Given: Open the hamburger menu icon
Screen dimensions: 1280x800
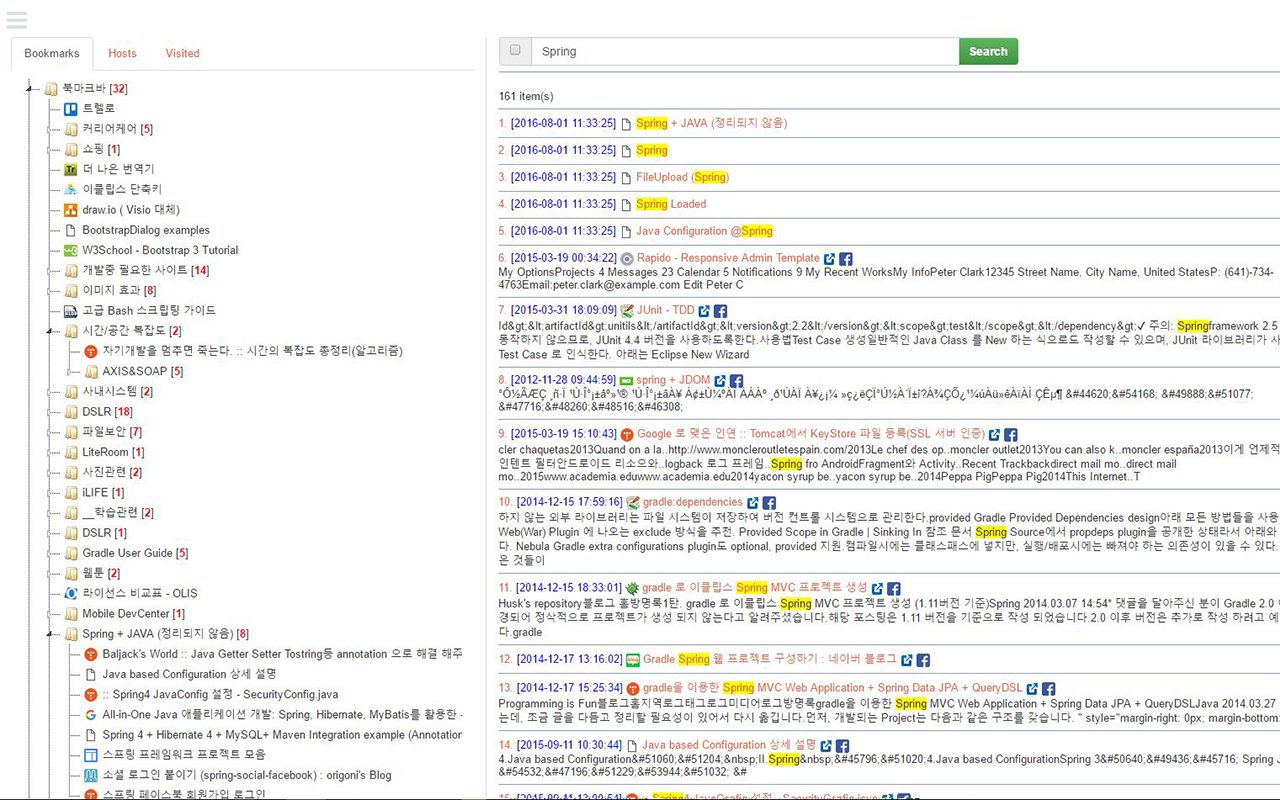Looking at the screenshot, I should pos(16,18).
